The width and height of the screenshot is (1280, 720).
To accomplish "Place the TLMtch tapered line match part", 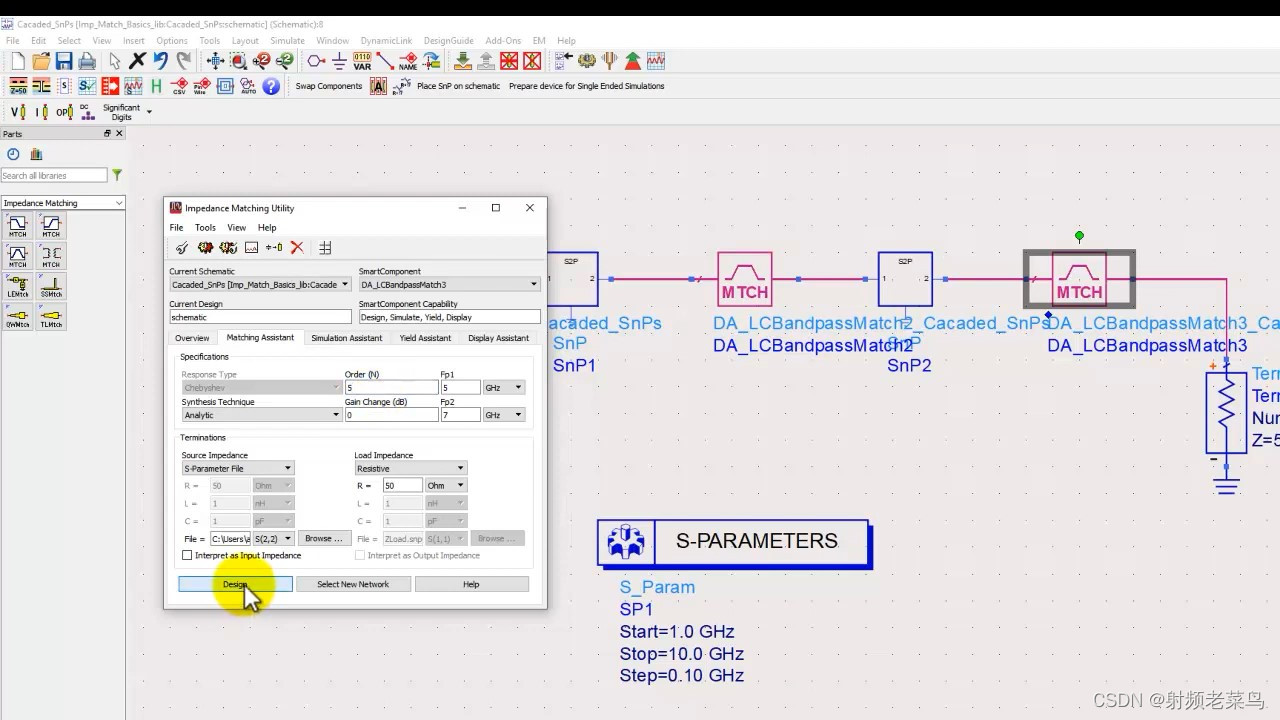I will pyautogui.click(x=50, y=316).
